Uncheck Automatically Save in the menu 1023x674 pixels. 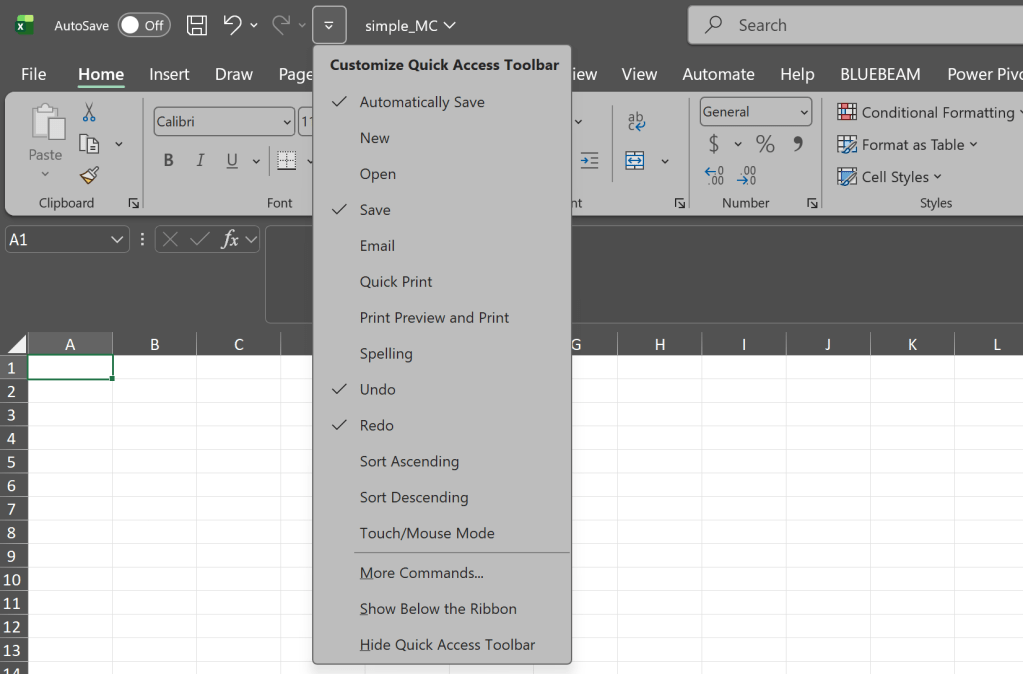coord(442,102)
